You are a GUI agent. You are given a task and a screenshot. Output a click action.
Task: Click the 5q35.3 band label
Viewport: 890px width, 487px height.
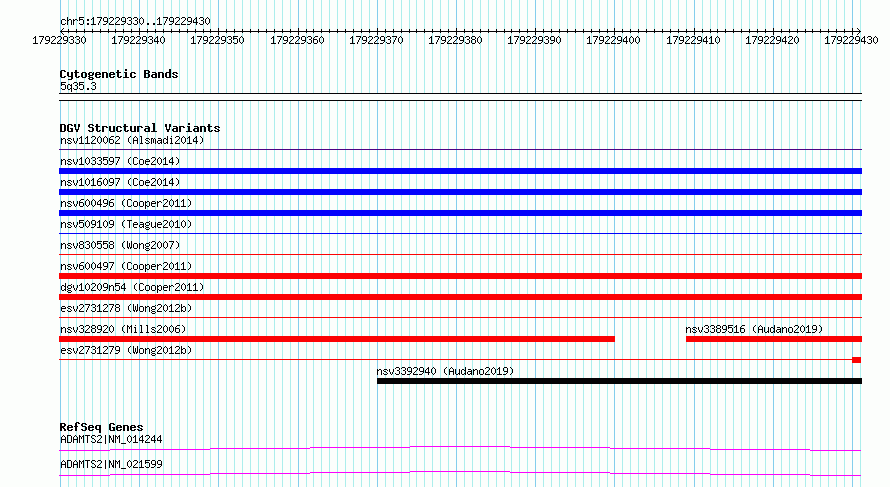tap(78, 86)
